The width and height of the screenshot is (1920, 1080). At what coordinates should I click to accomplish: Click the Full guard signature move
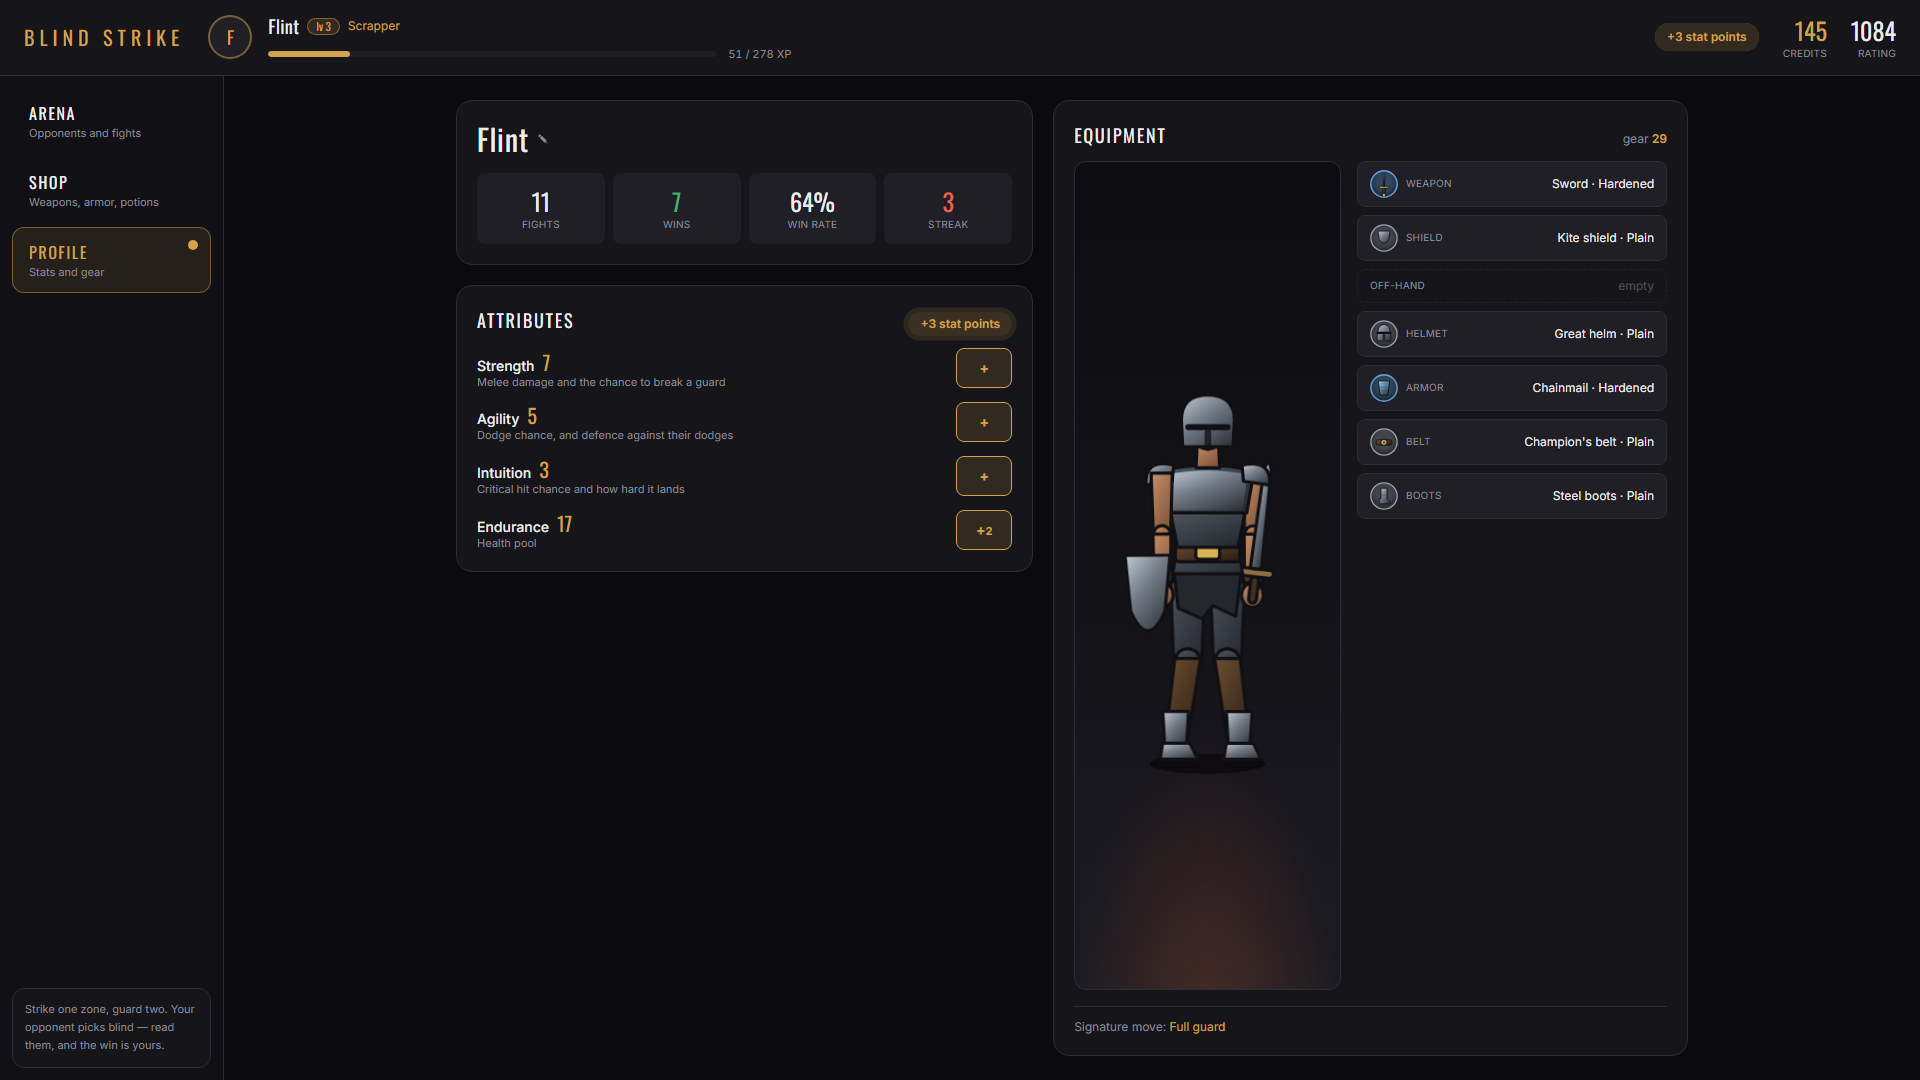(1197, 1027)
